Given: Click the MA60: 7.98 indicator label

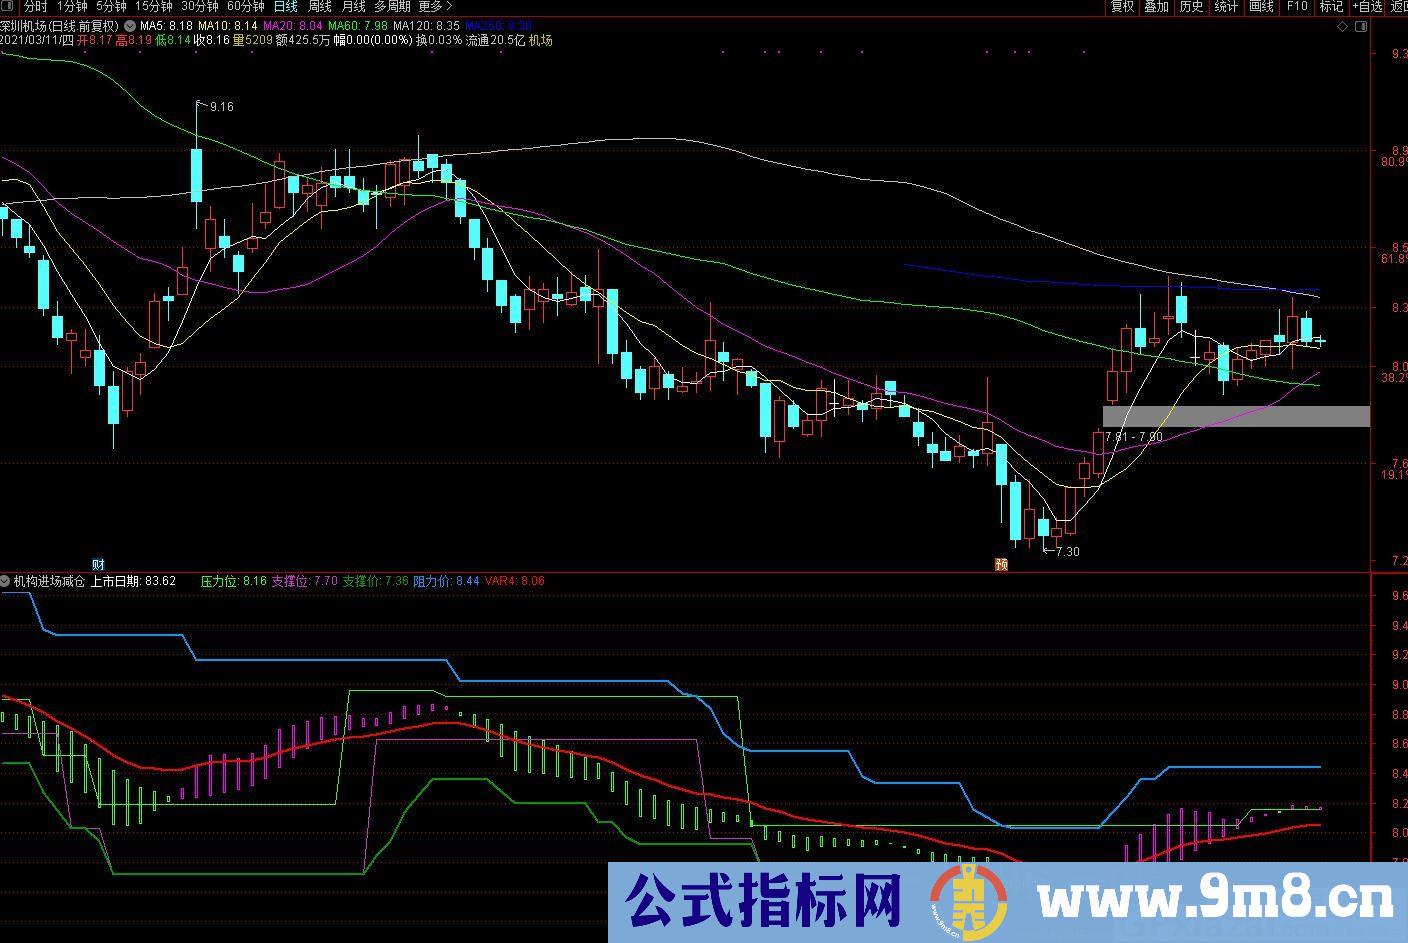Looking at the screenshot, I should click(x=358, y=26).
